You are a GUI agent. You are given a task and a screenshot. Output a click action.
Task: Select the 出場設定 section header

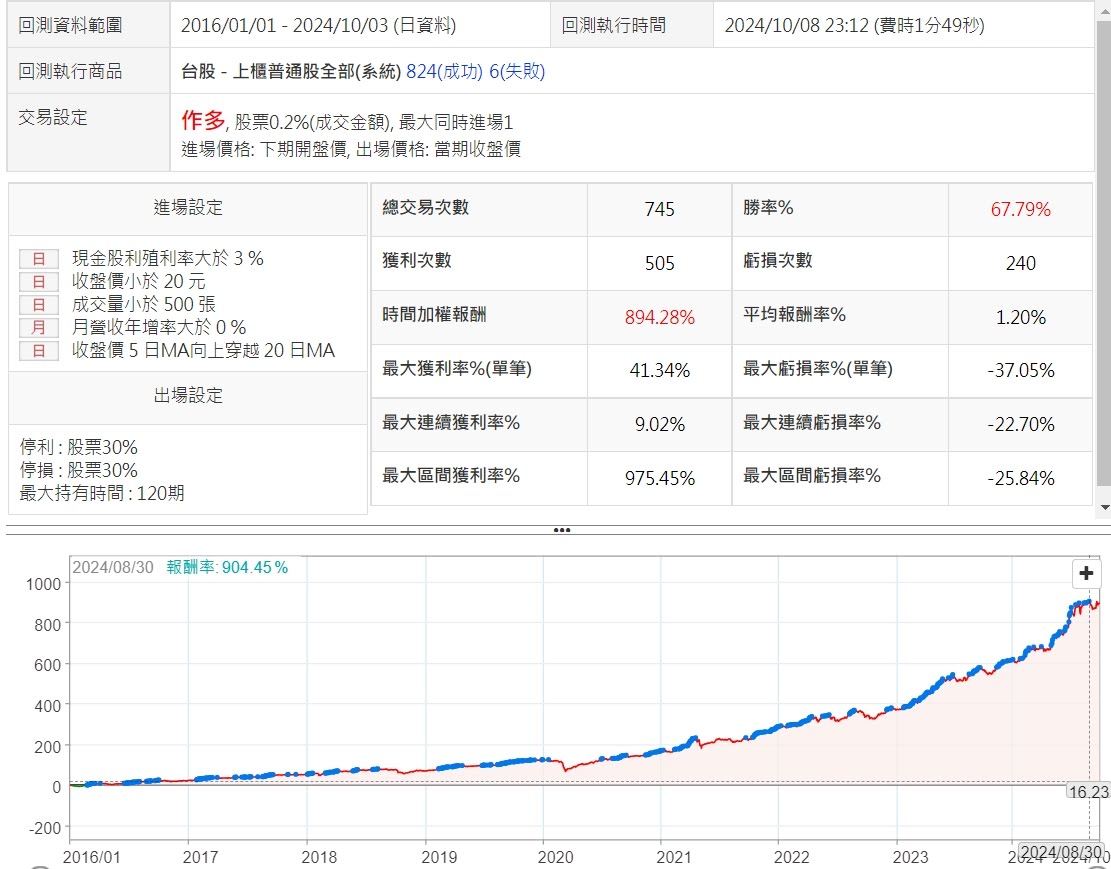coord(188,396)
